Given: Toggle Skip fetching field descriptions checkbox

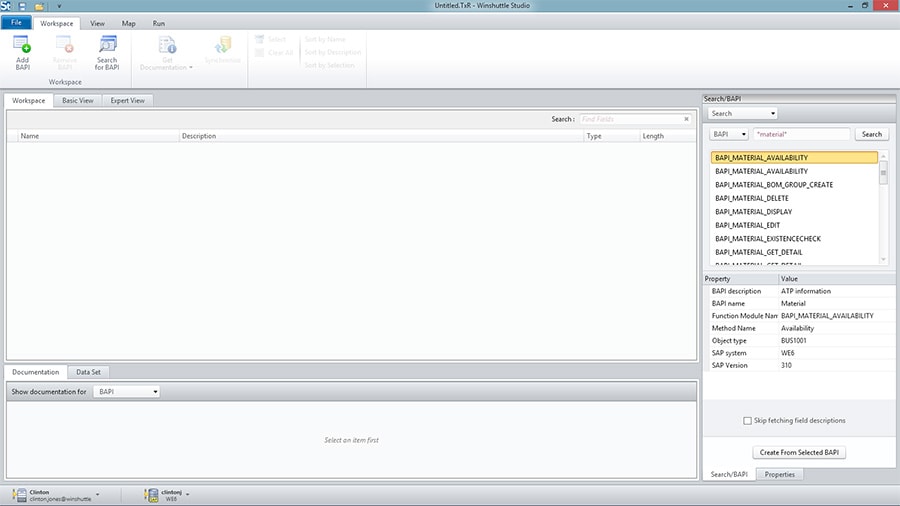Looking at the screenshot, I should tap(748, 421).
